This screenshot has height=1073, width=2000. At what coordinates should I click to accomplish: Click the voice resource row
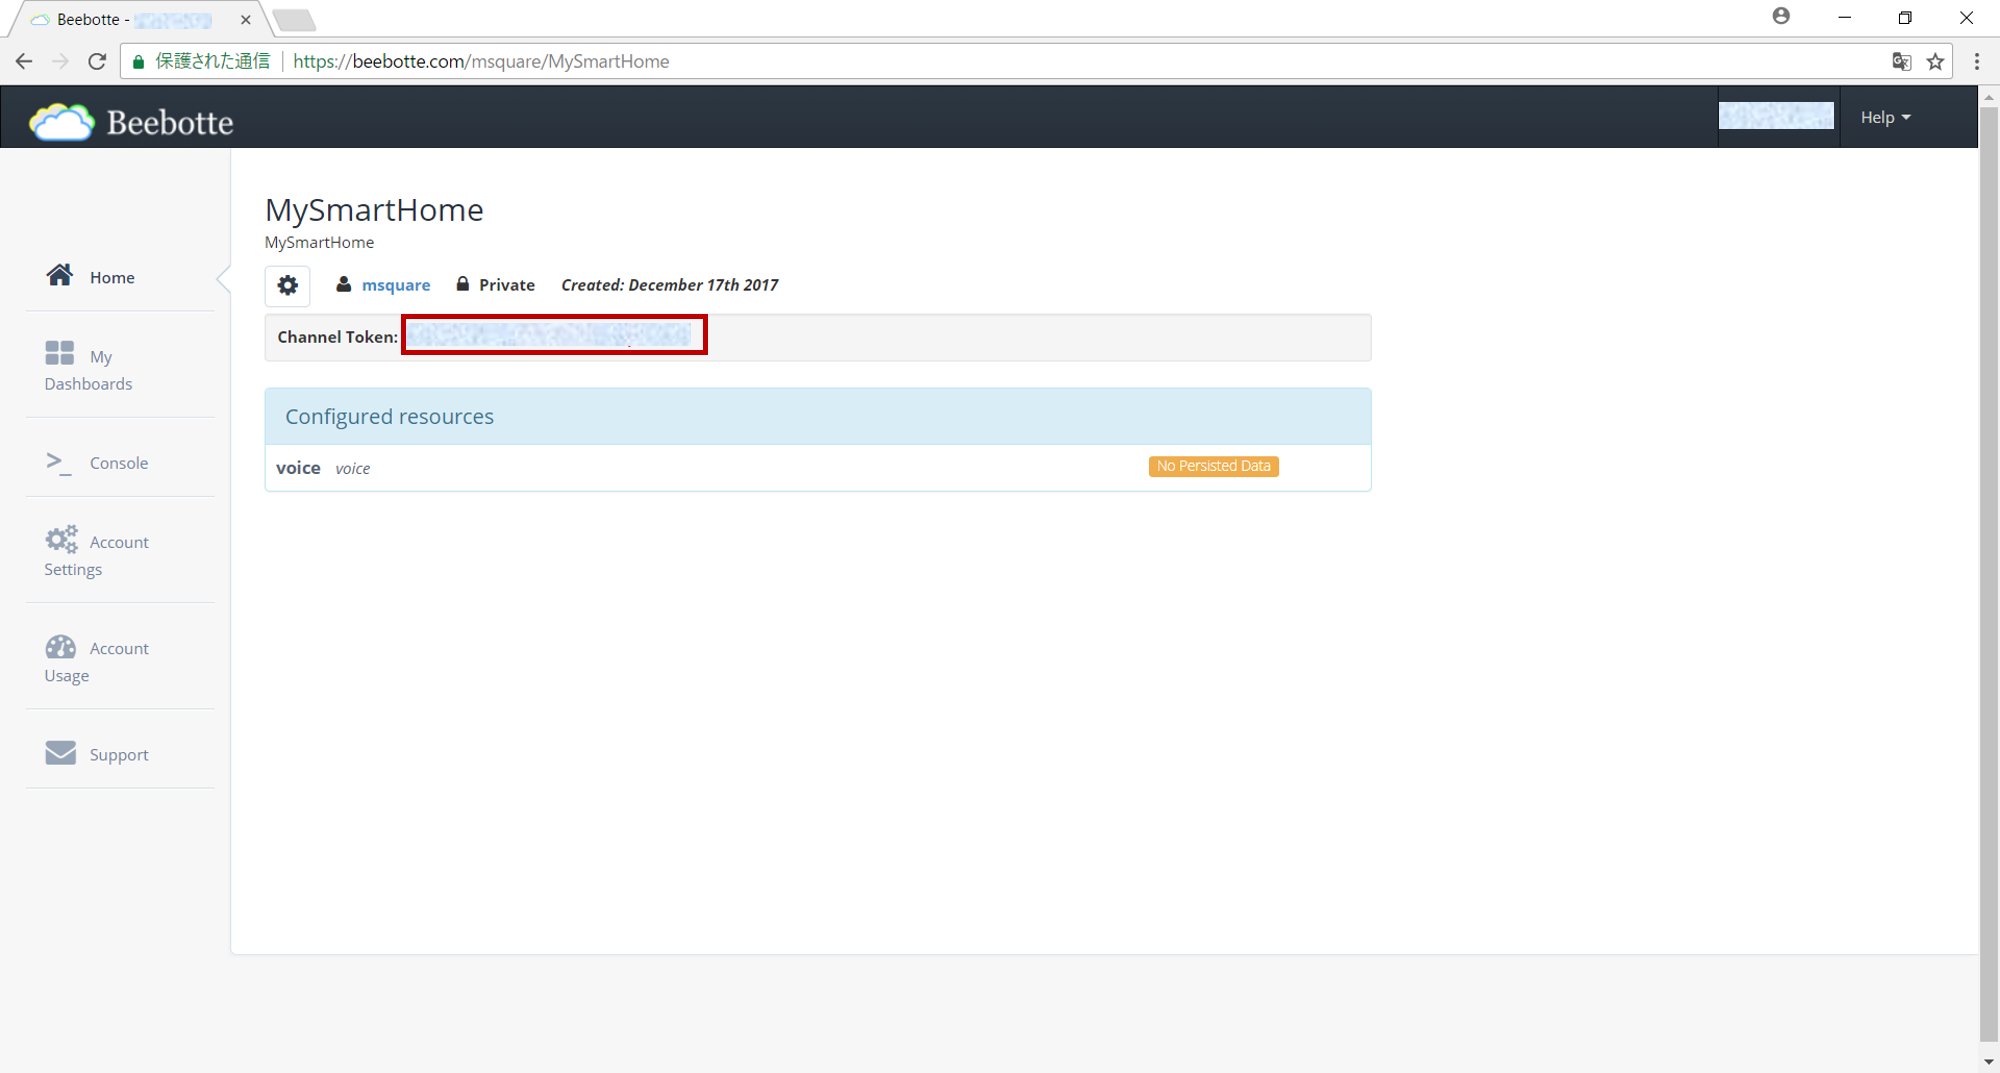point(818,467)
